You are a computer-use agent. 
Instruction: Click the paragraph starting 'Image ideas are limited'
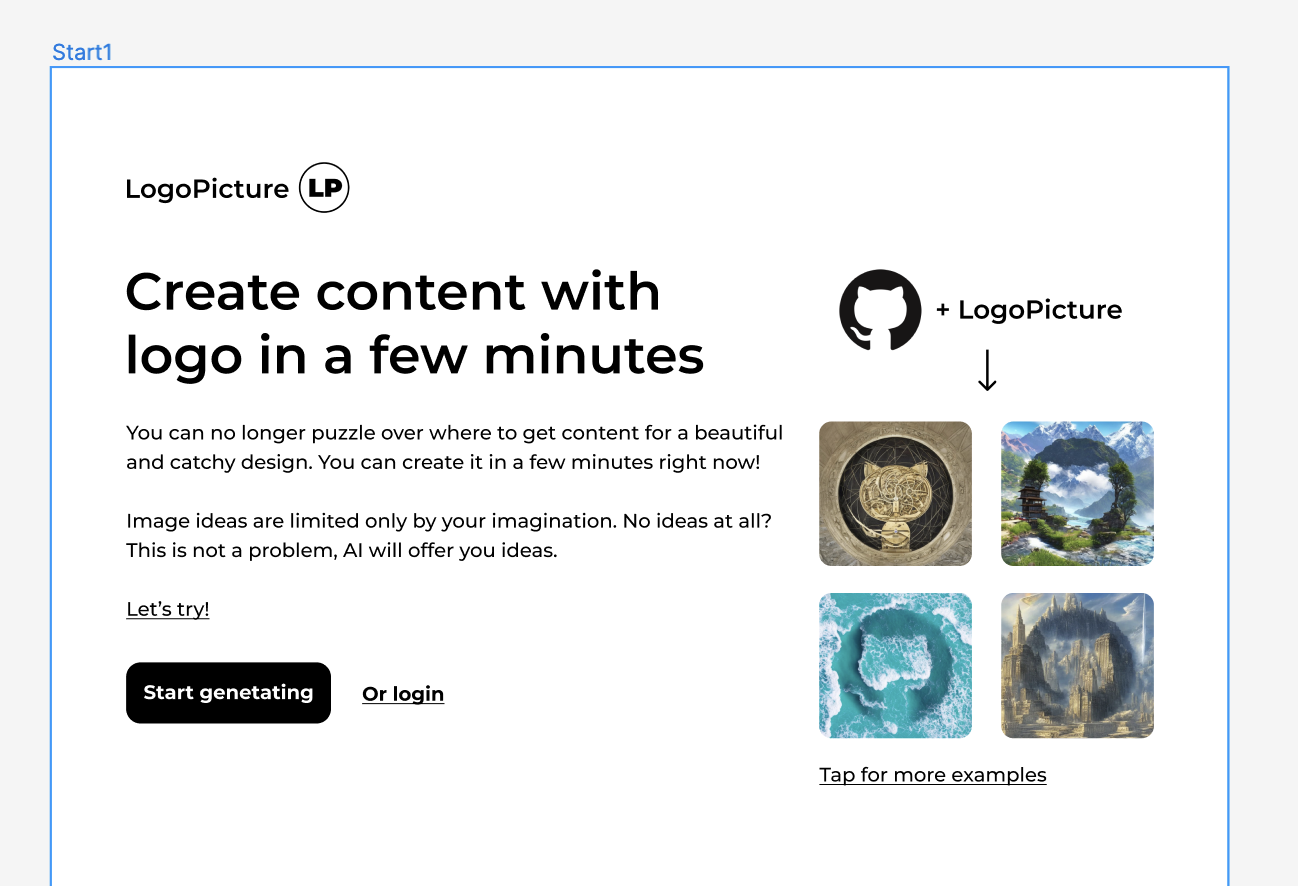(449, 535)
